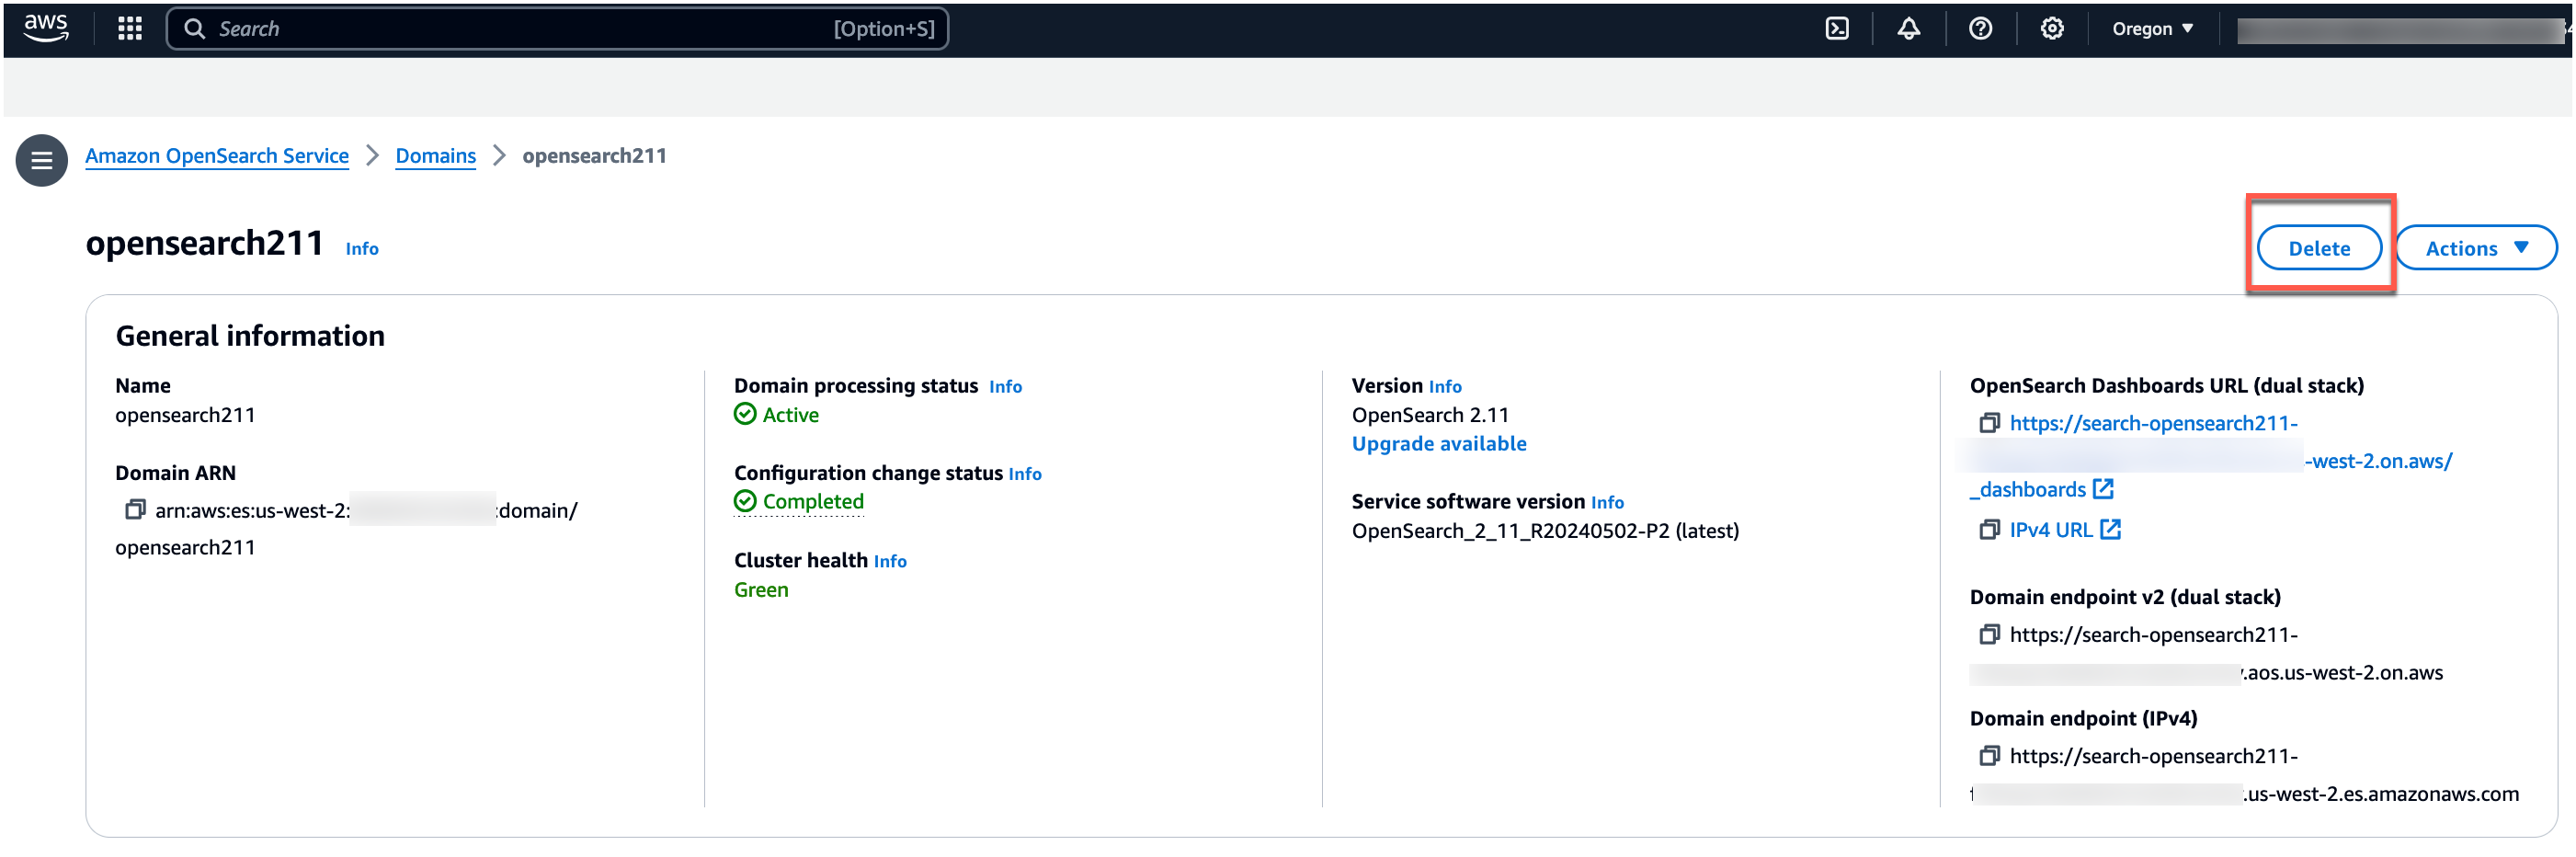2576x857 pixels.
Task: Open external link icon beside IPv4 URL
Action: coord(2110,530)
